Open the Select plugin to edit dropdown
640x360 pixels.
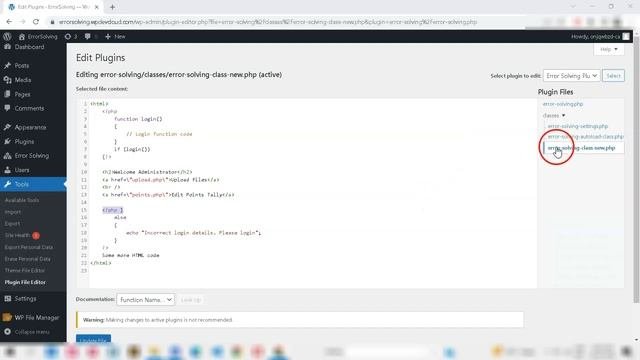(x=571, y=76)
